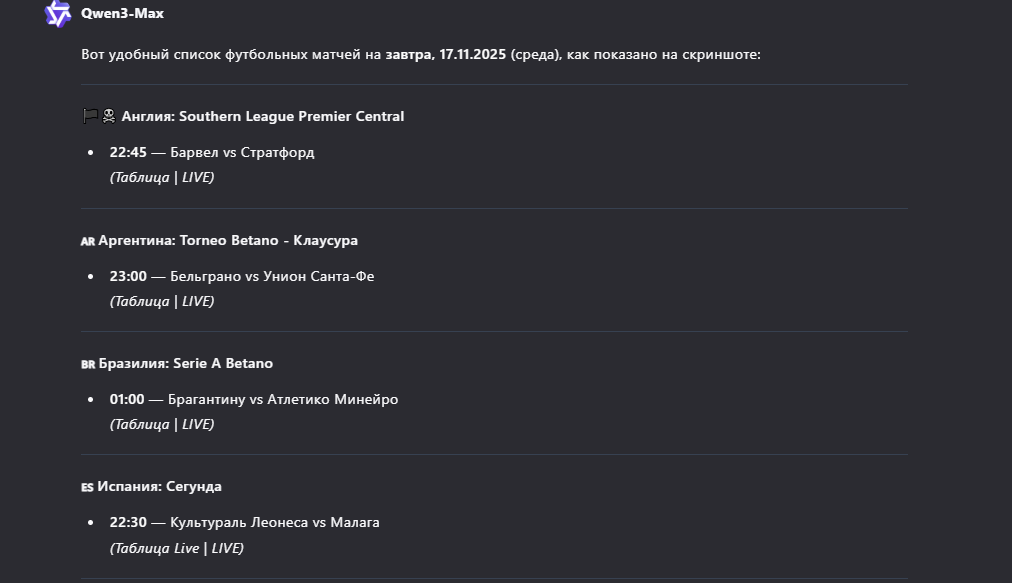
Task: Click the Qwen3-Max avatar logo
Action: [x=59, y=14]
